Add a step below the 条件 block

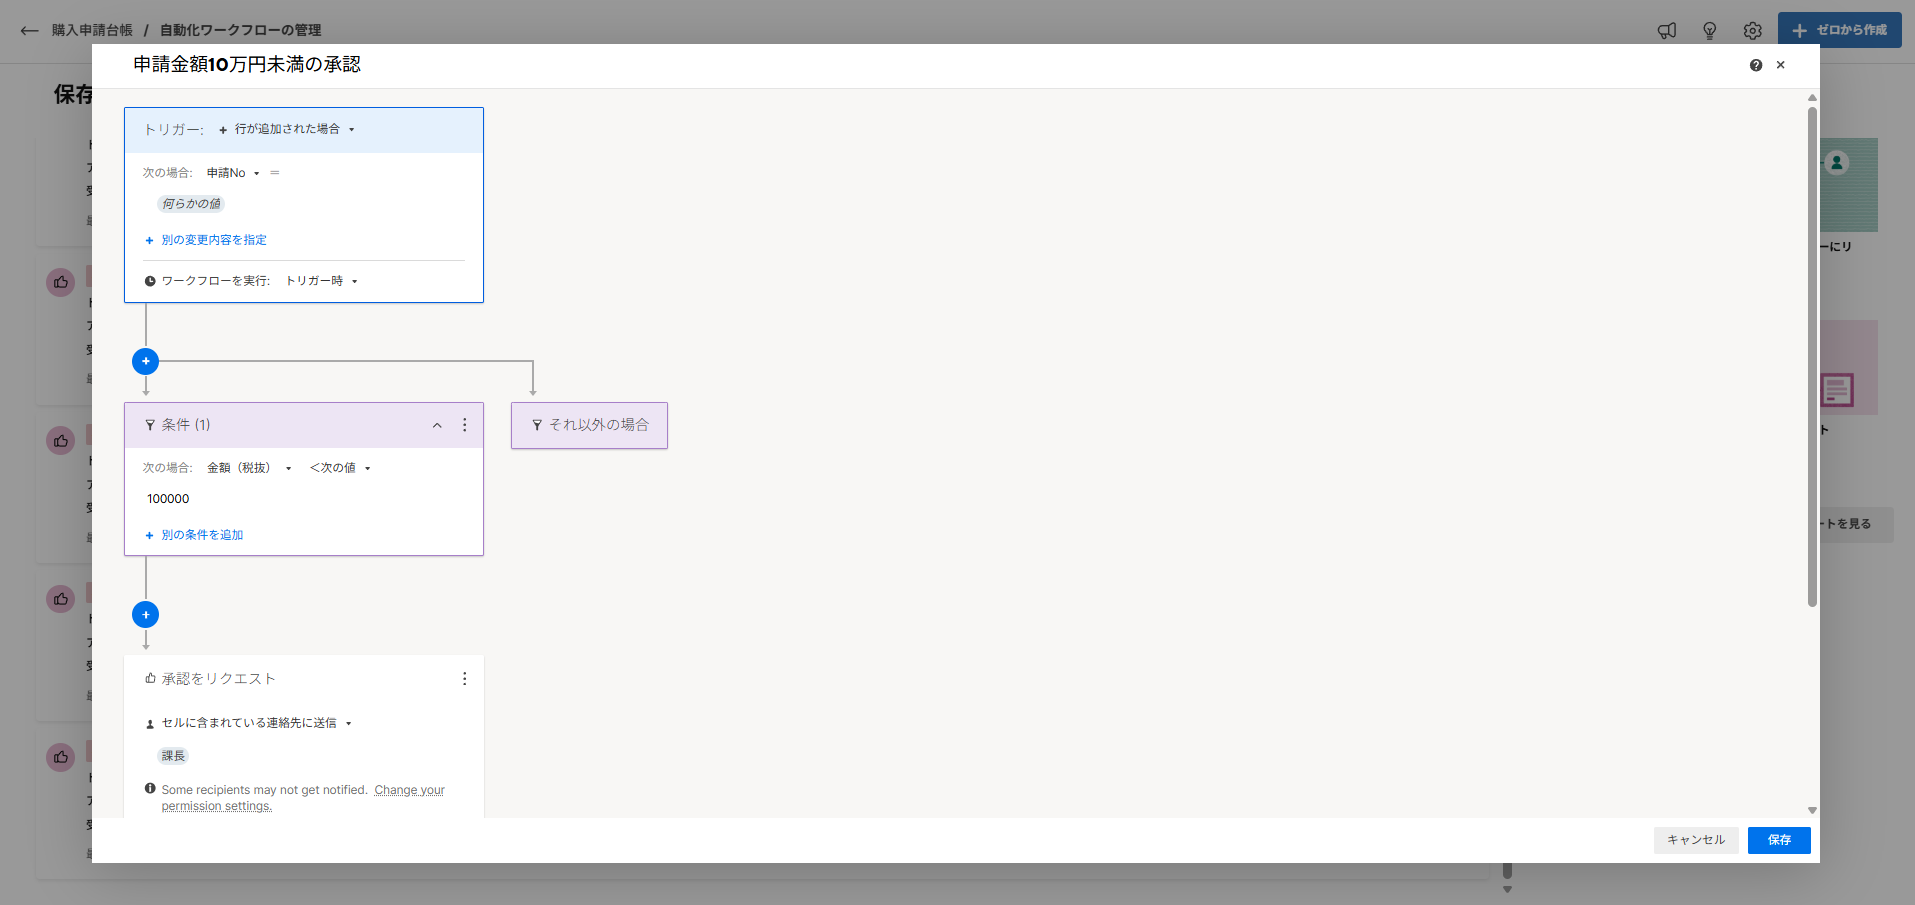[x=146, y=615]
